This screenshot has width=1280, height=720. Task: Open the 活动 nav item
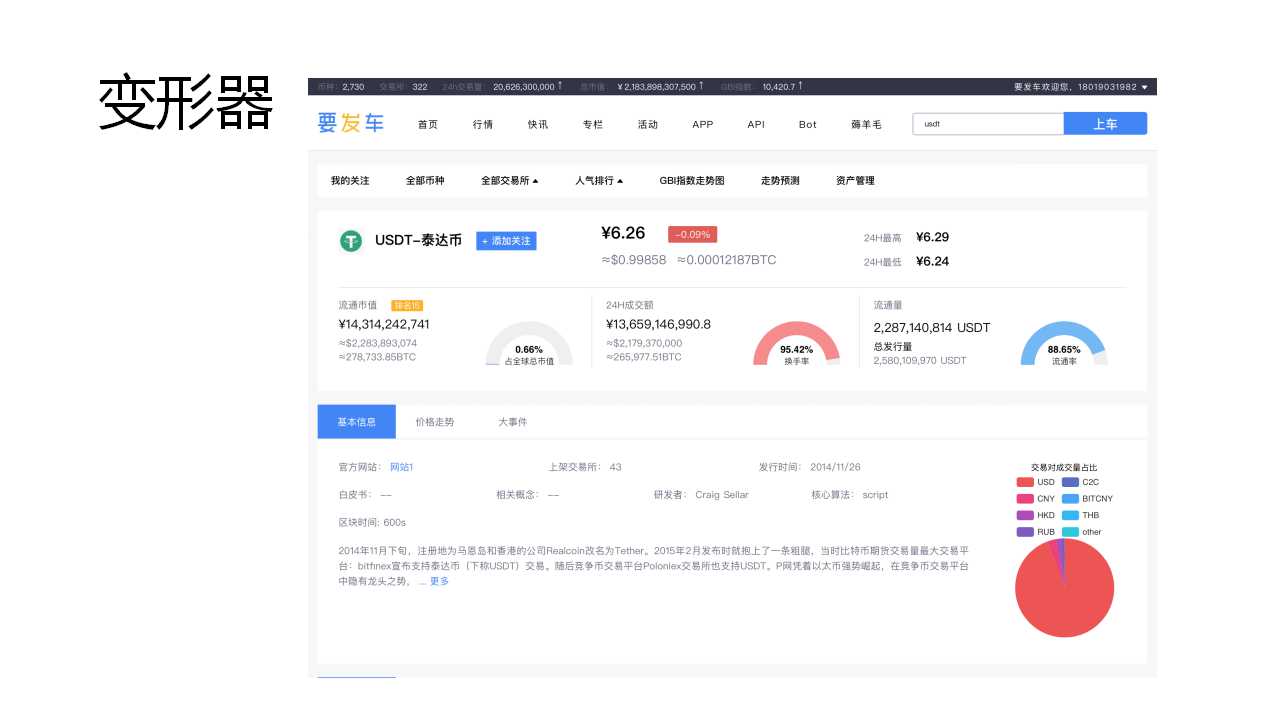click(648, 124)
